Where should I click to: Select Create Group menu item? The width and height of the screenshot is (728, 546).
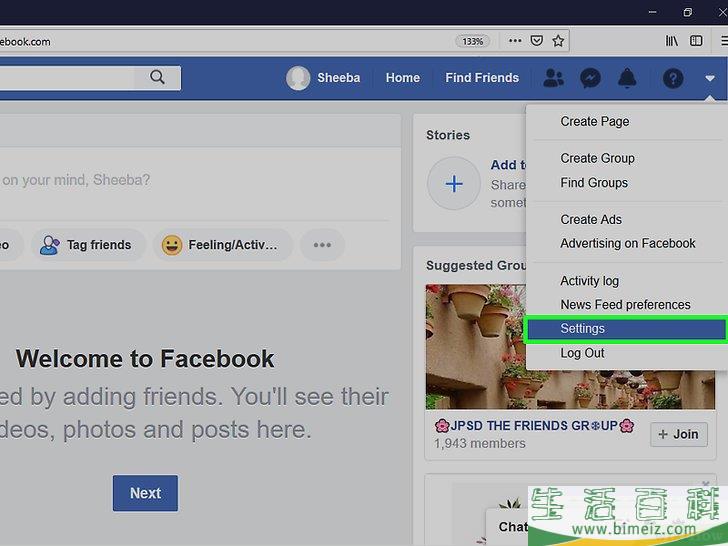[597, 158]
